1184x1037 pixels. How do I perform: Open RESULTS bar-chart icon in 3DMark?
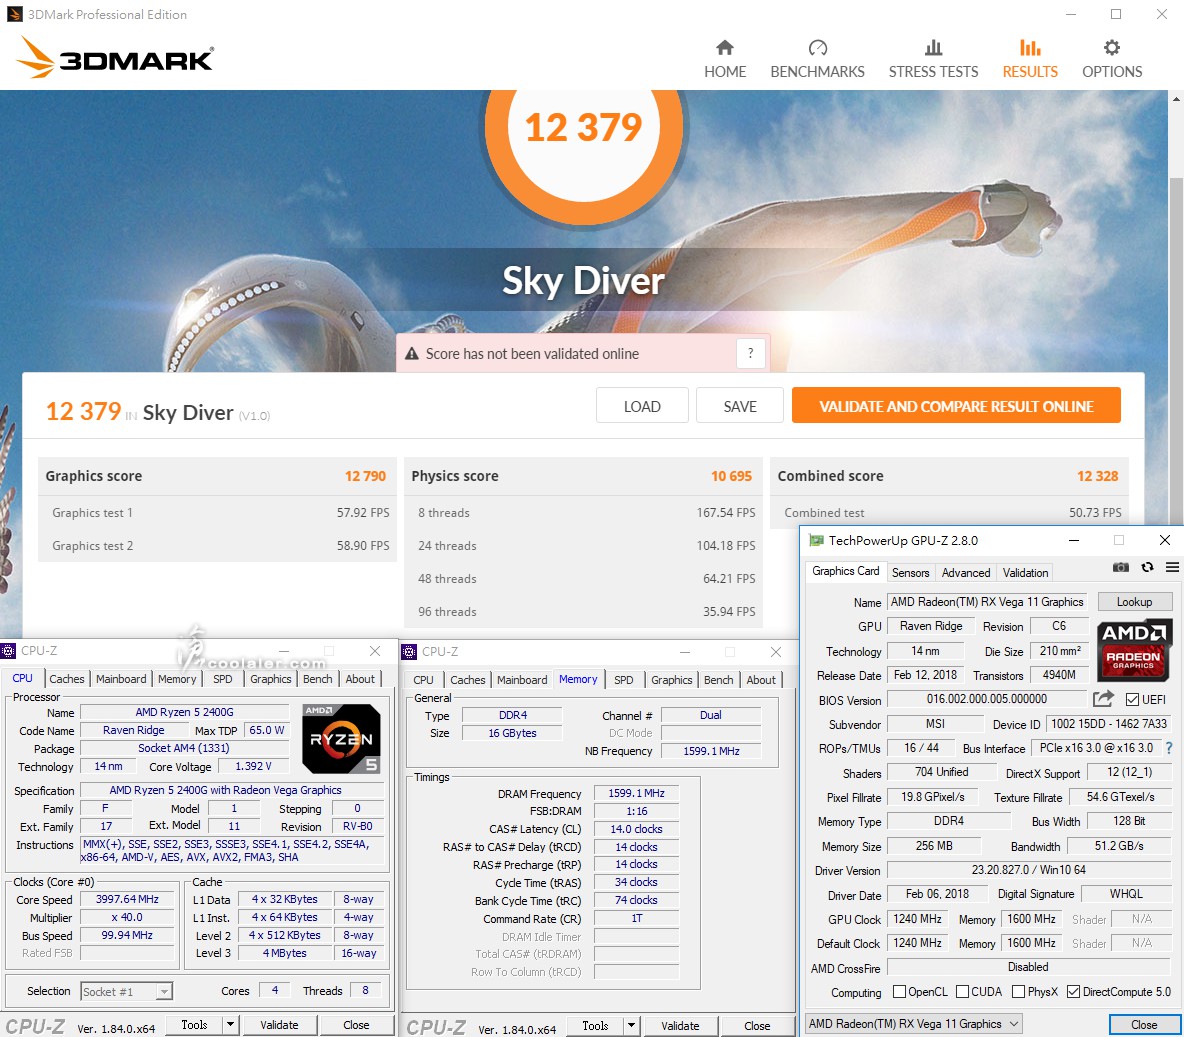pos(1030,48)
